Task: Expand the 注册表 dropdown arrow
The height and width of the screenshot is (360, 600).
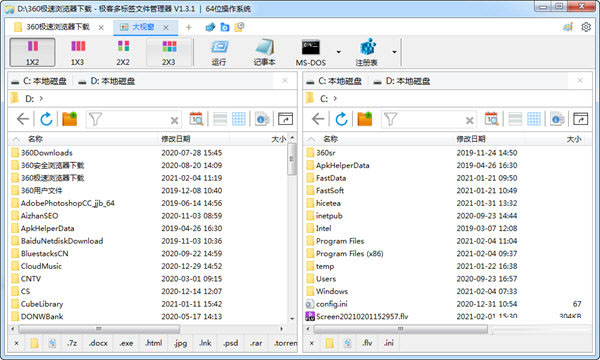Action: click(x=394, y=52)
